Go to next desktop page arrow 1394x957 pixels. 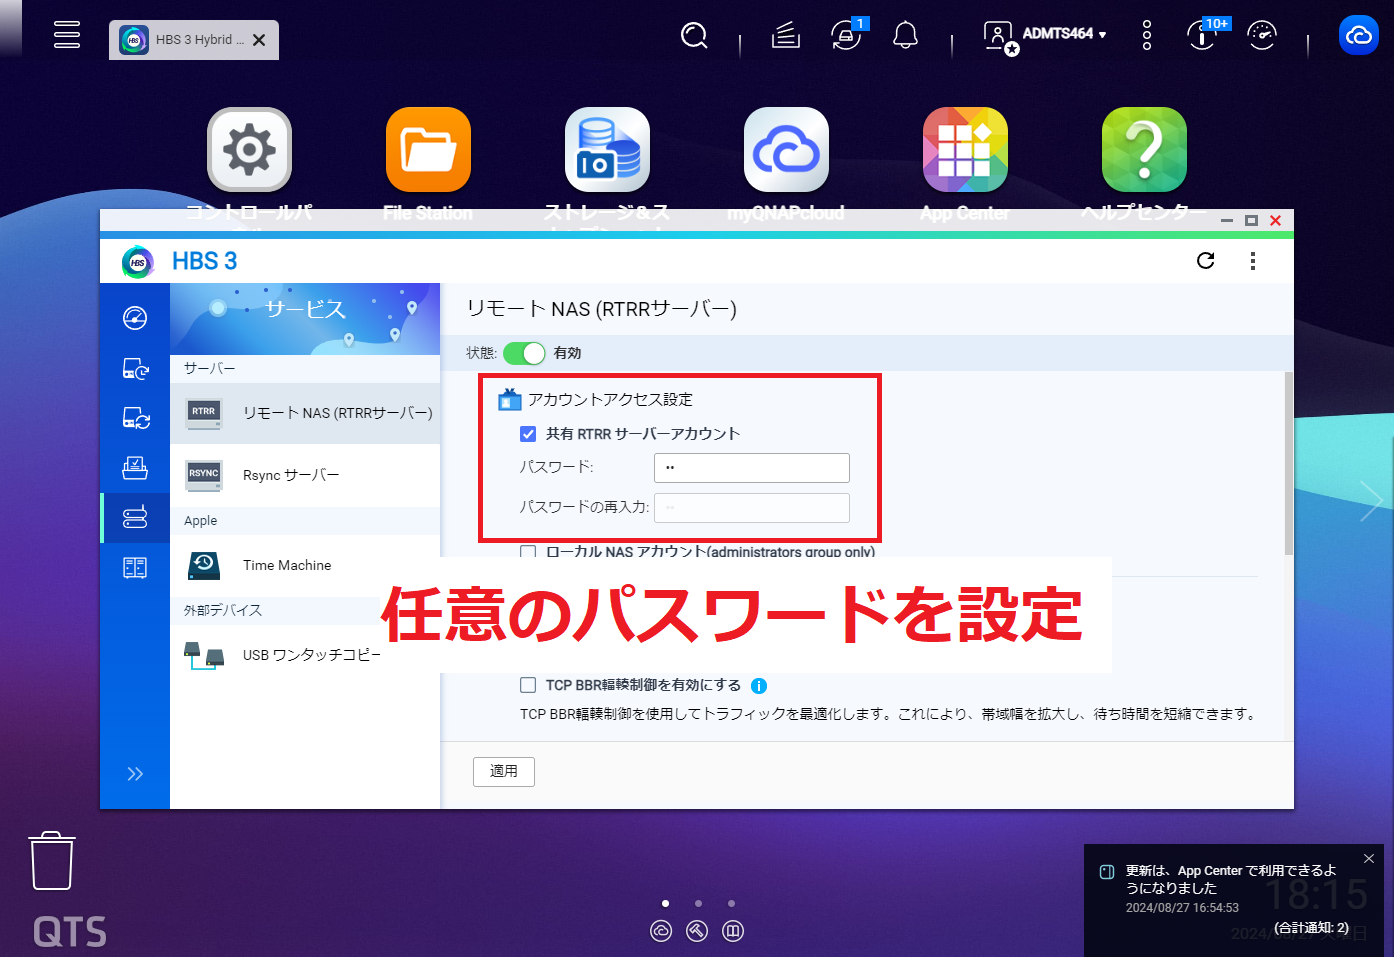click(1371, 500)
